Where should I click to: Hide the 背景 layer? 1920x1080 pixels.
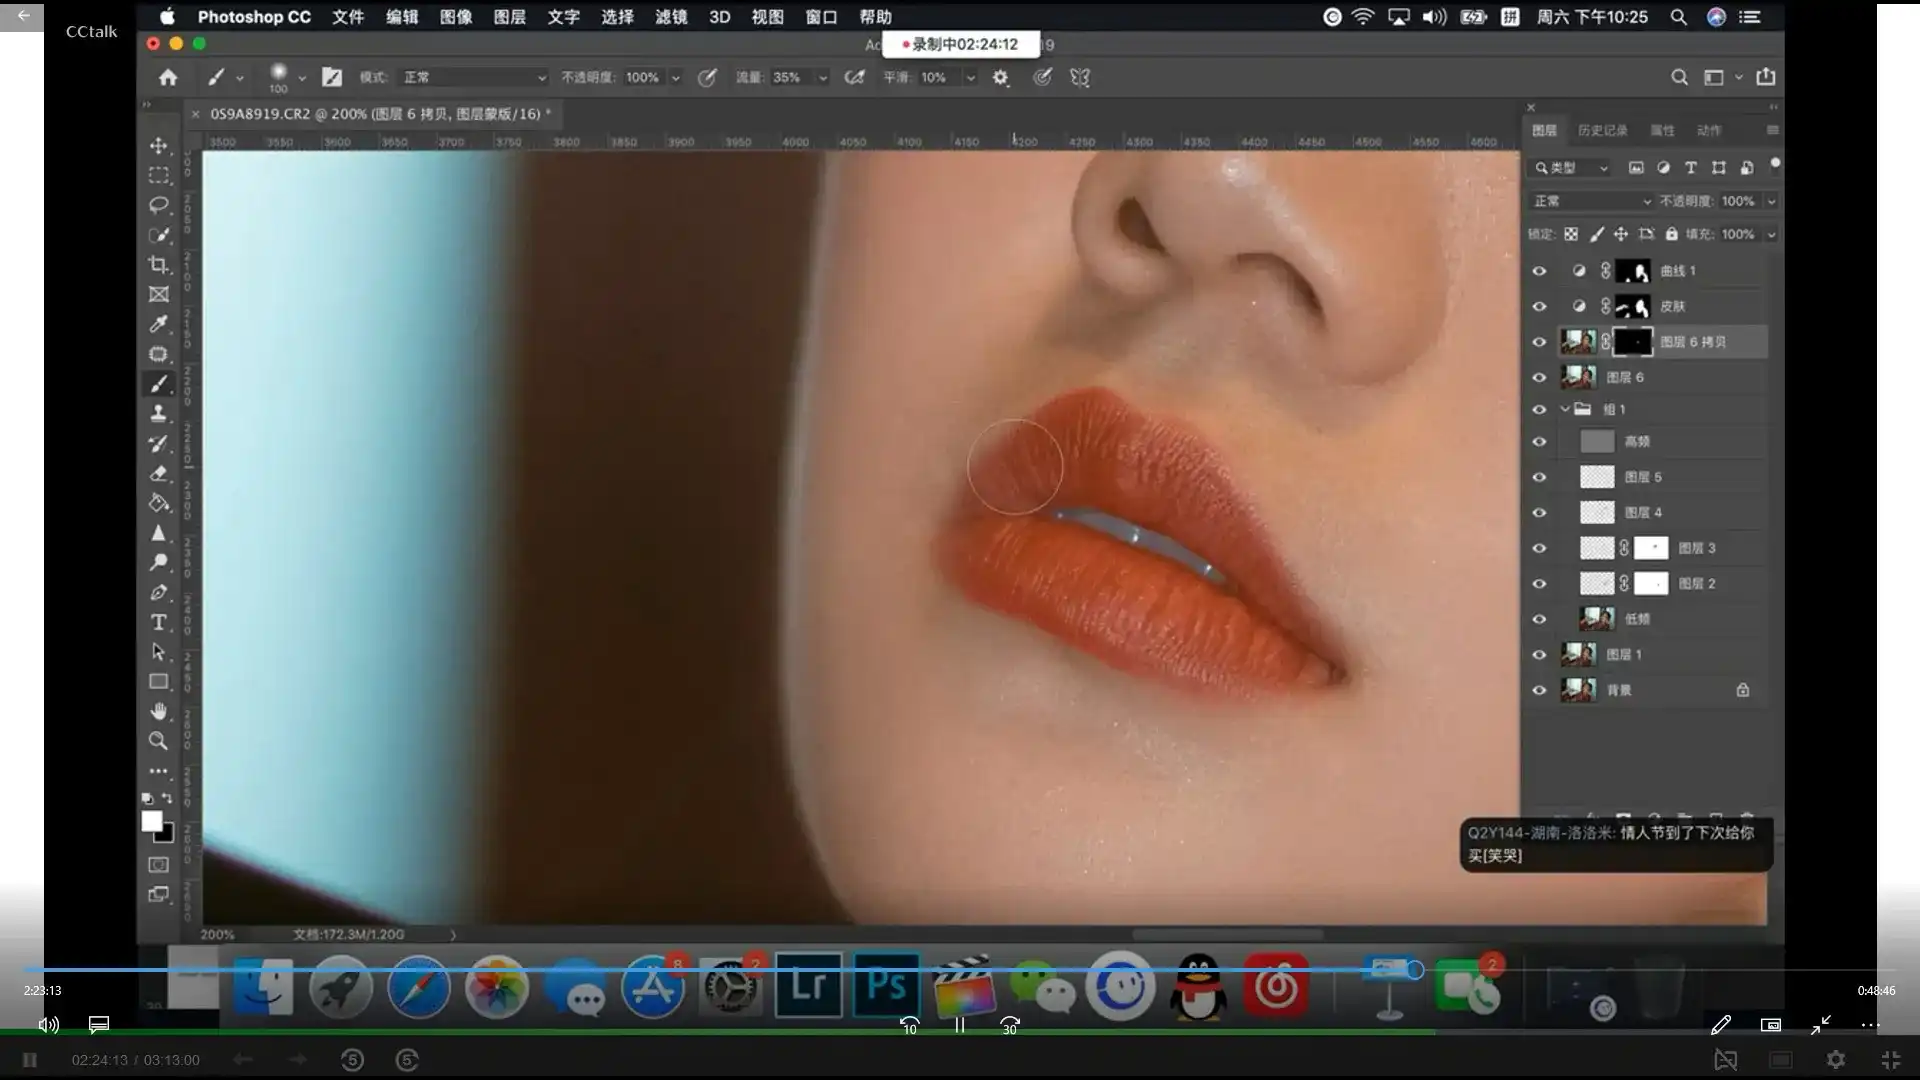click(x=1539, y=690)
